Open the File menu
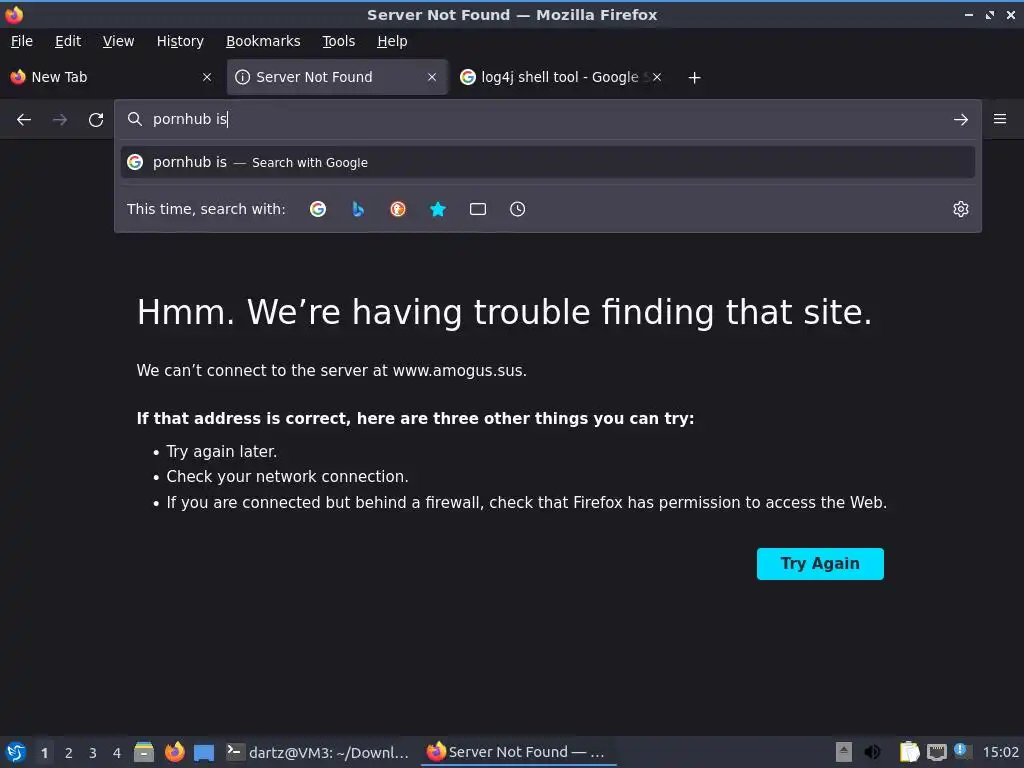This screenshot has width=1024, height=768. tap(22, 41)
